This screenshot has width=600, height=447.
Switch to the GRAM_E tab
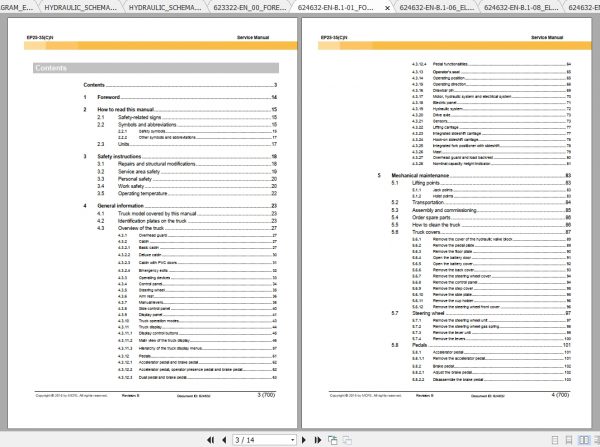[x=17, y=7]
